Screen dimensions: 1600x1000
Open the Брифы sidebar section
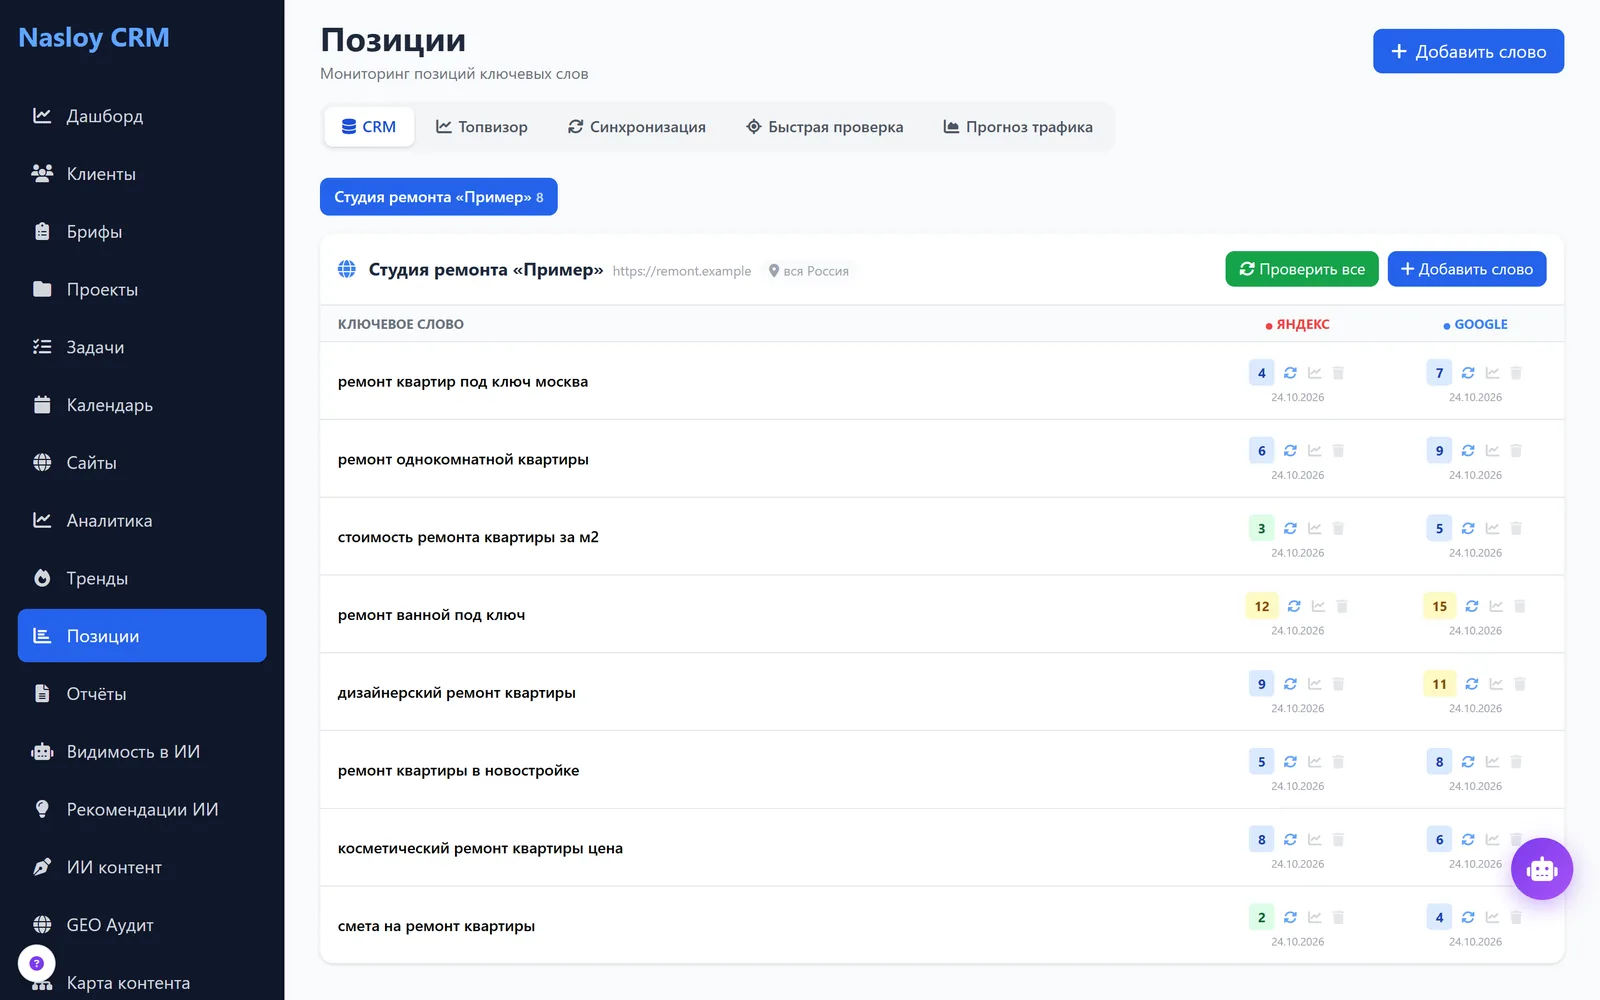click(142, 232)
